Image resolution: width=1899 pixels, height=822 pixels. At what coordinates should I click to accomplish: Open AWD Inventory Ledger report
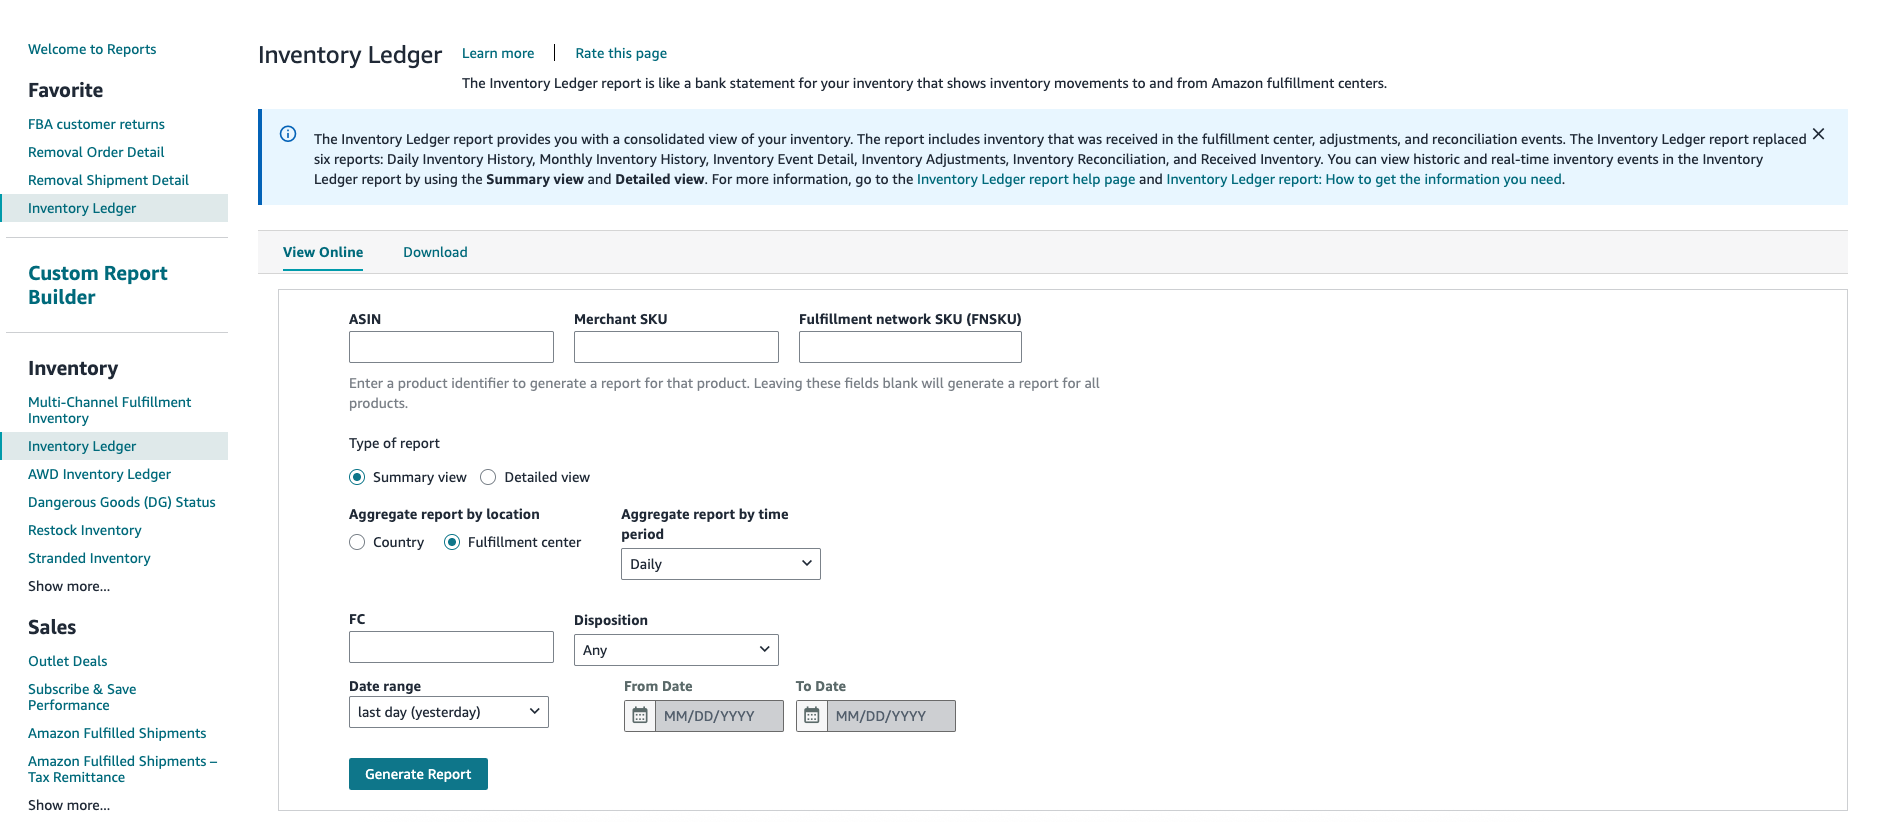coord(99,474)
